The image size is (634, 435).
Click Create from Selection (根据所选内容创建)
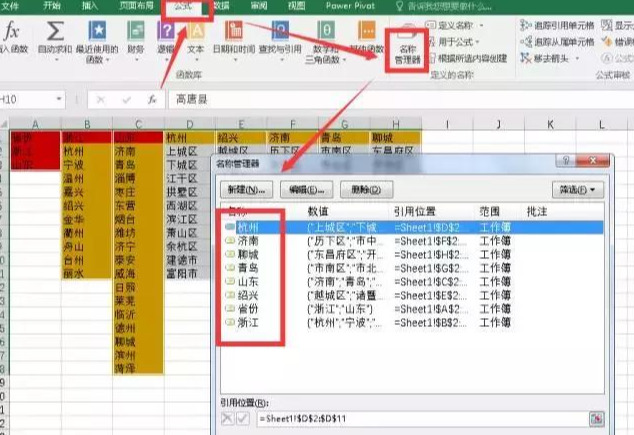[x=468, y=58]
